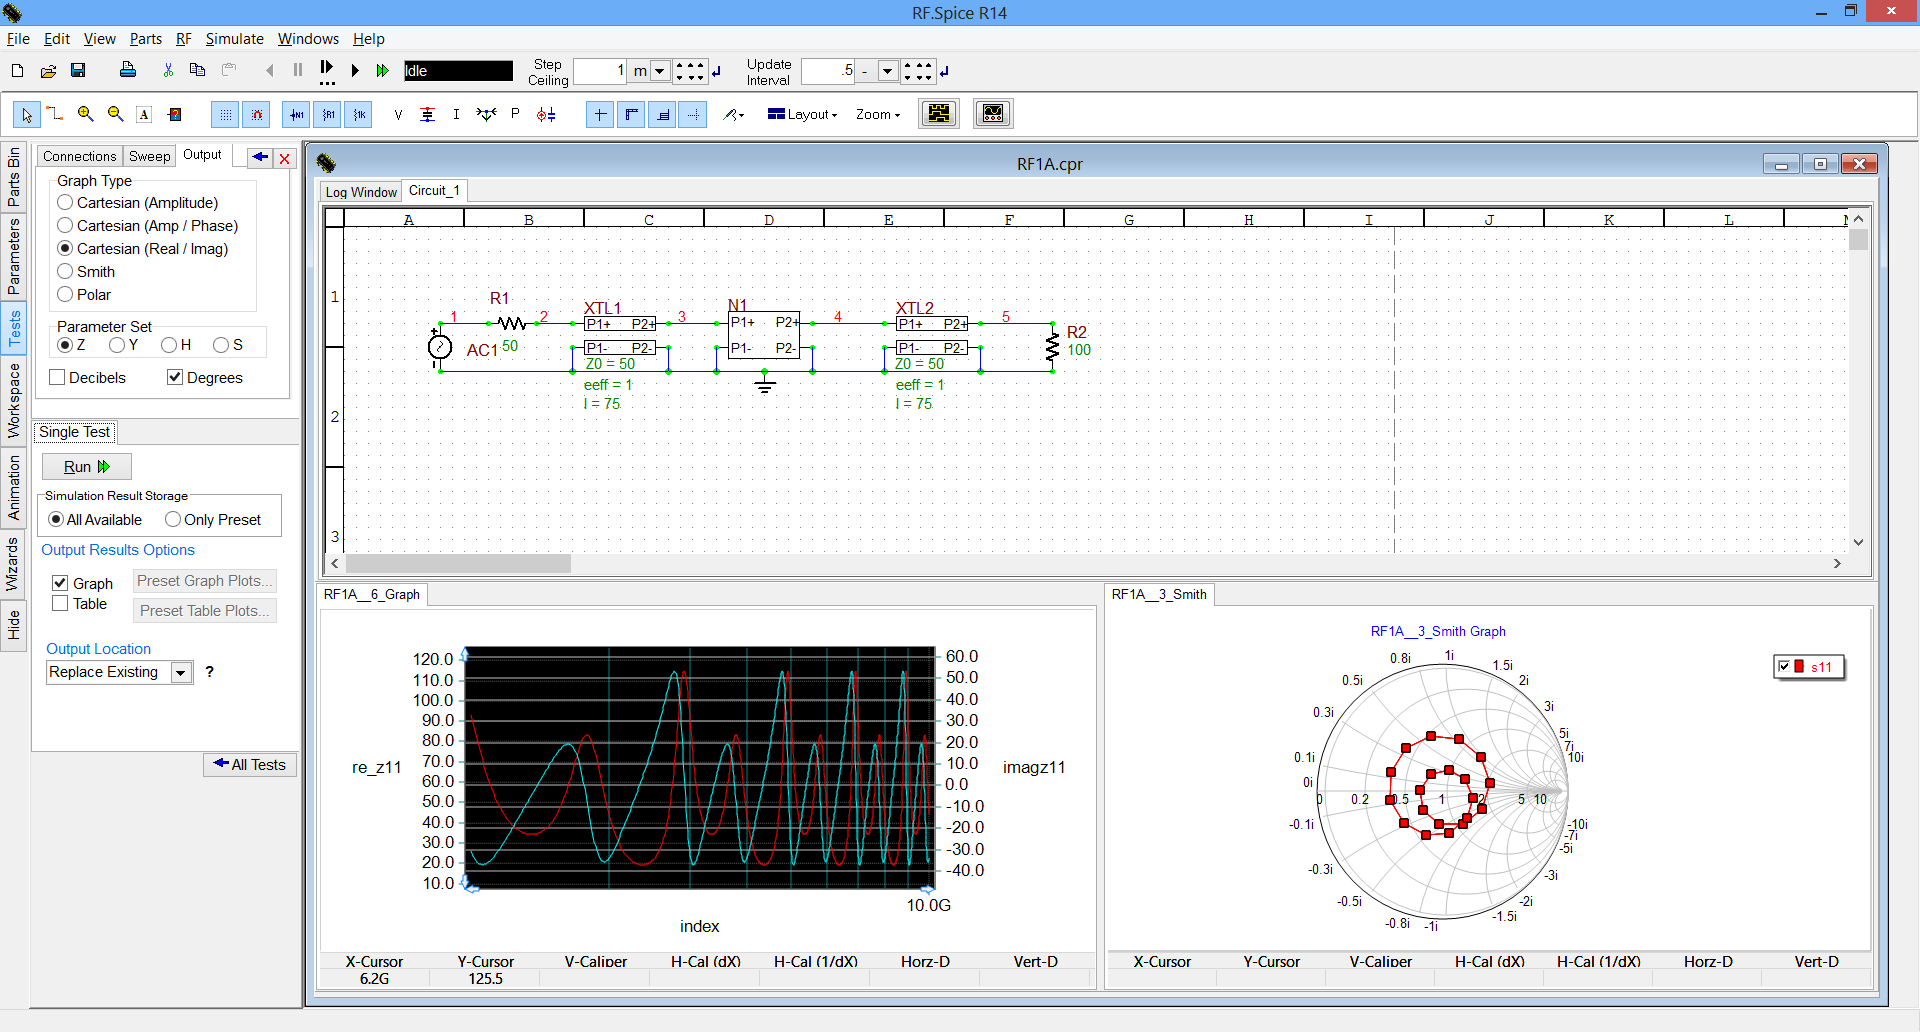
Task: Open the Layout dropdown
Action: click(802, 114)
